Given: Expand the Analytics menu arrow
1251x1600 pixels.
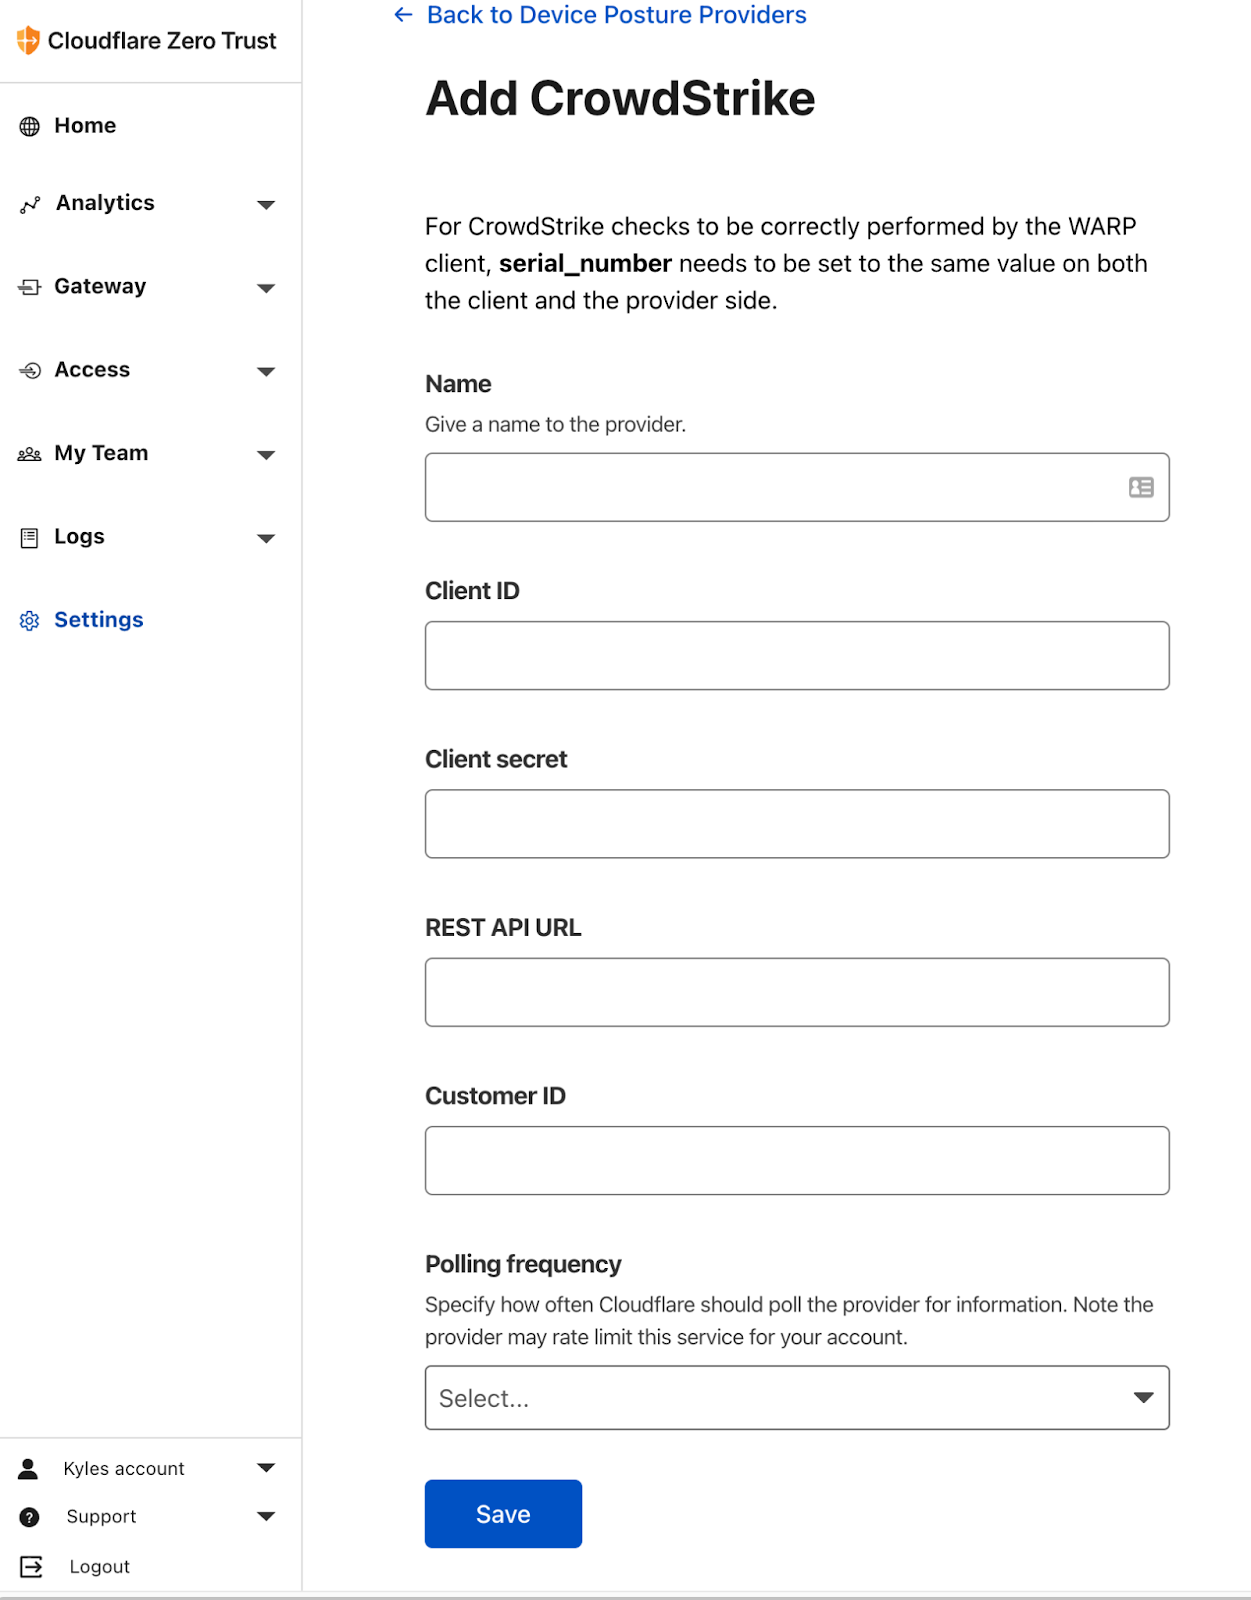Looking at the screenshot, I should click(x=266, y=205).
